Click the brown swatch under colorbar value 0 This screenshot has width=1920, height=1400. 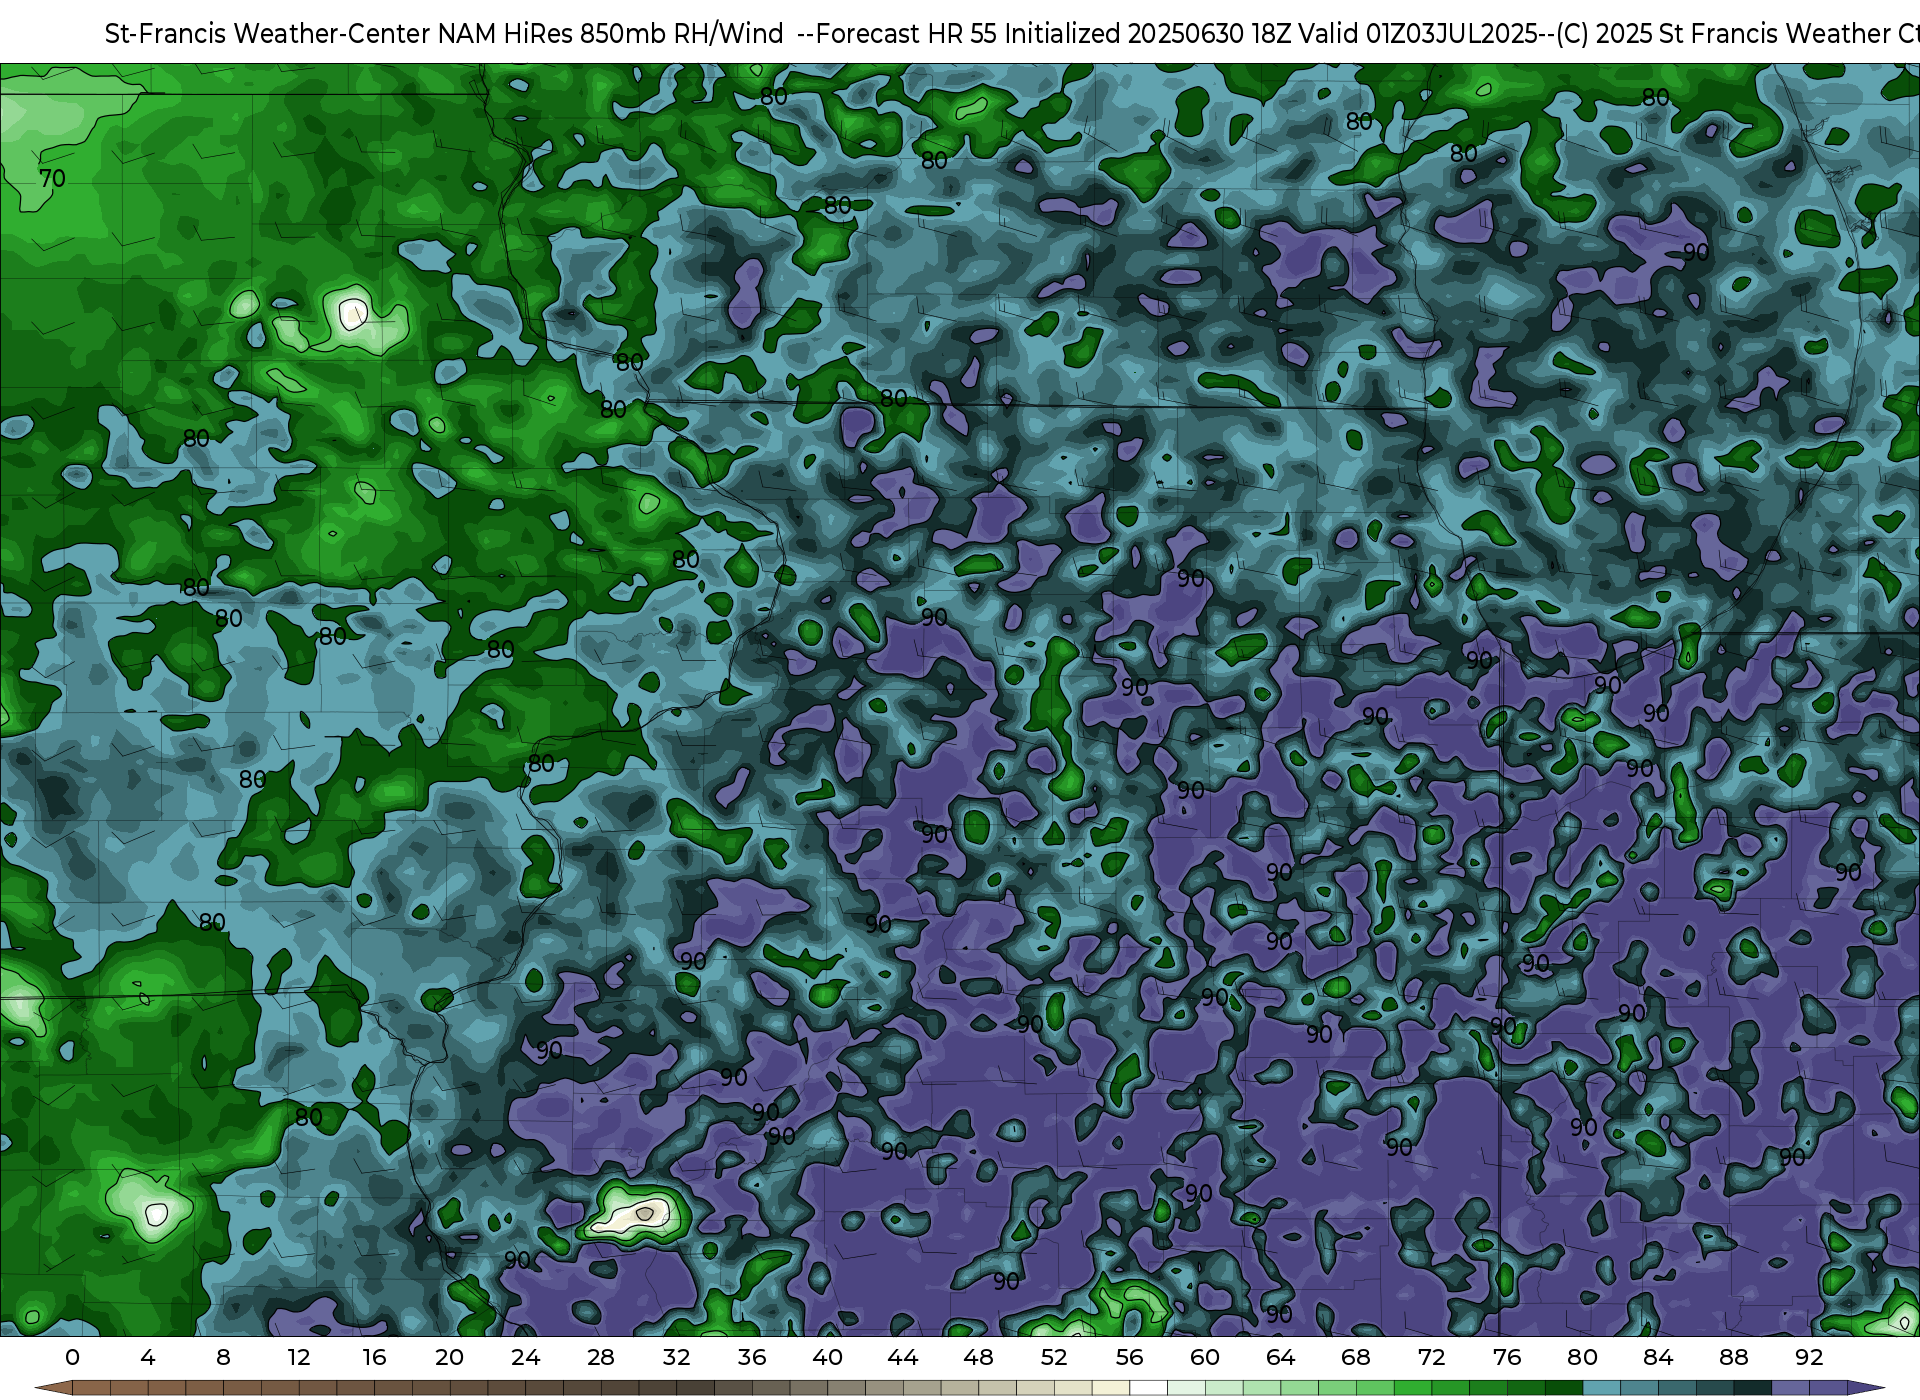coord(91,1388)
